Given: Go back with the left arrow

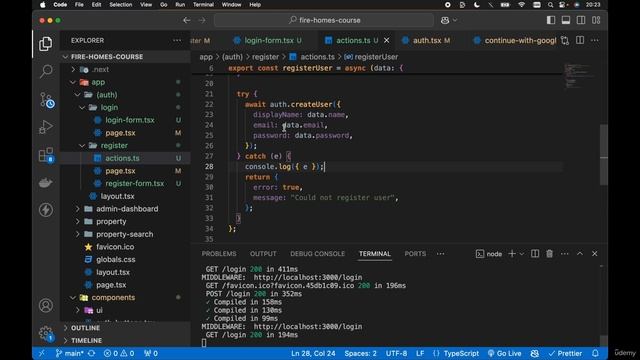Looking at the screenshot, I should [x=187, y=20].
